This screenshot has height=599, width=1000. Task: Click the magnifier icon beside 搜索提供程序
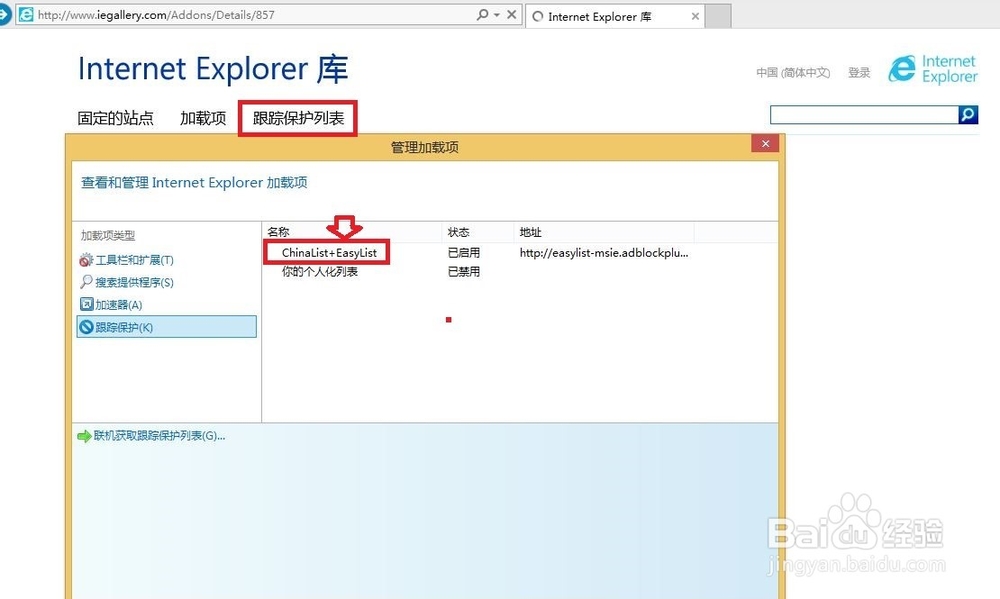pos(86,281)
